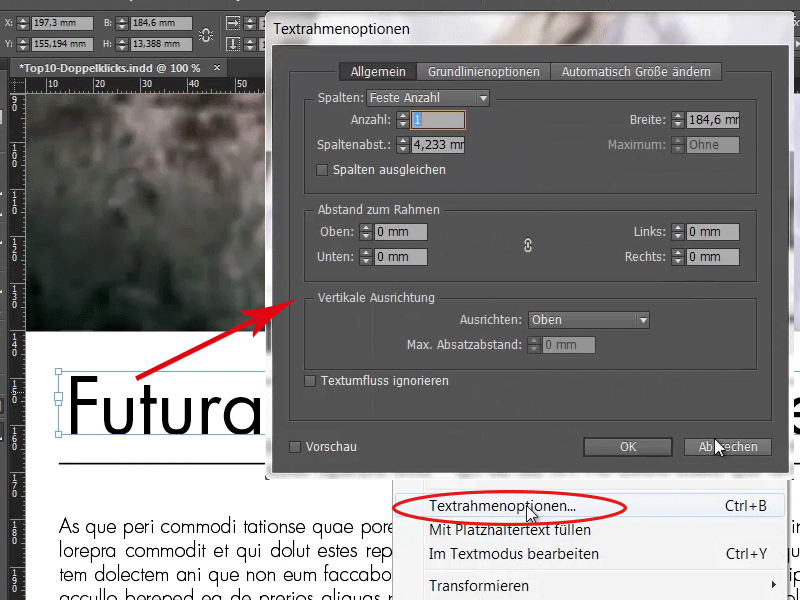Click the Anzahl column count stepper

tap(403, 120)
